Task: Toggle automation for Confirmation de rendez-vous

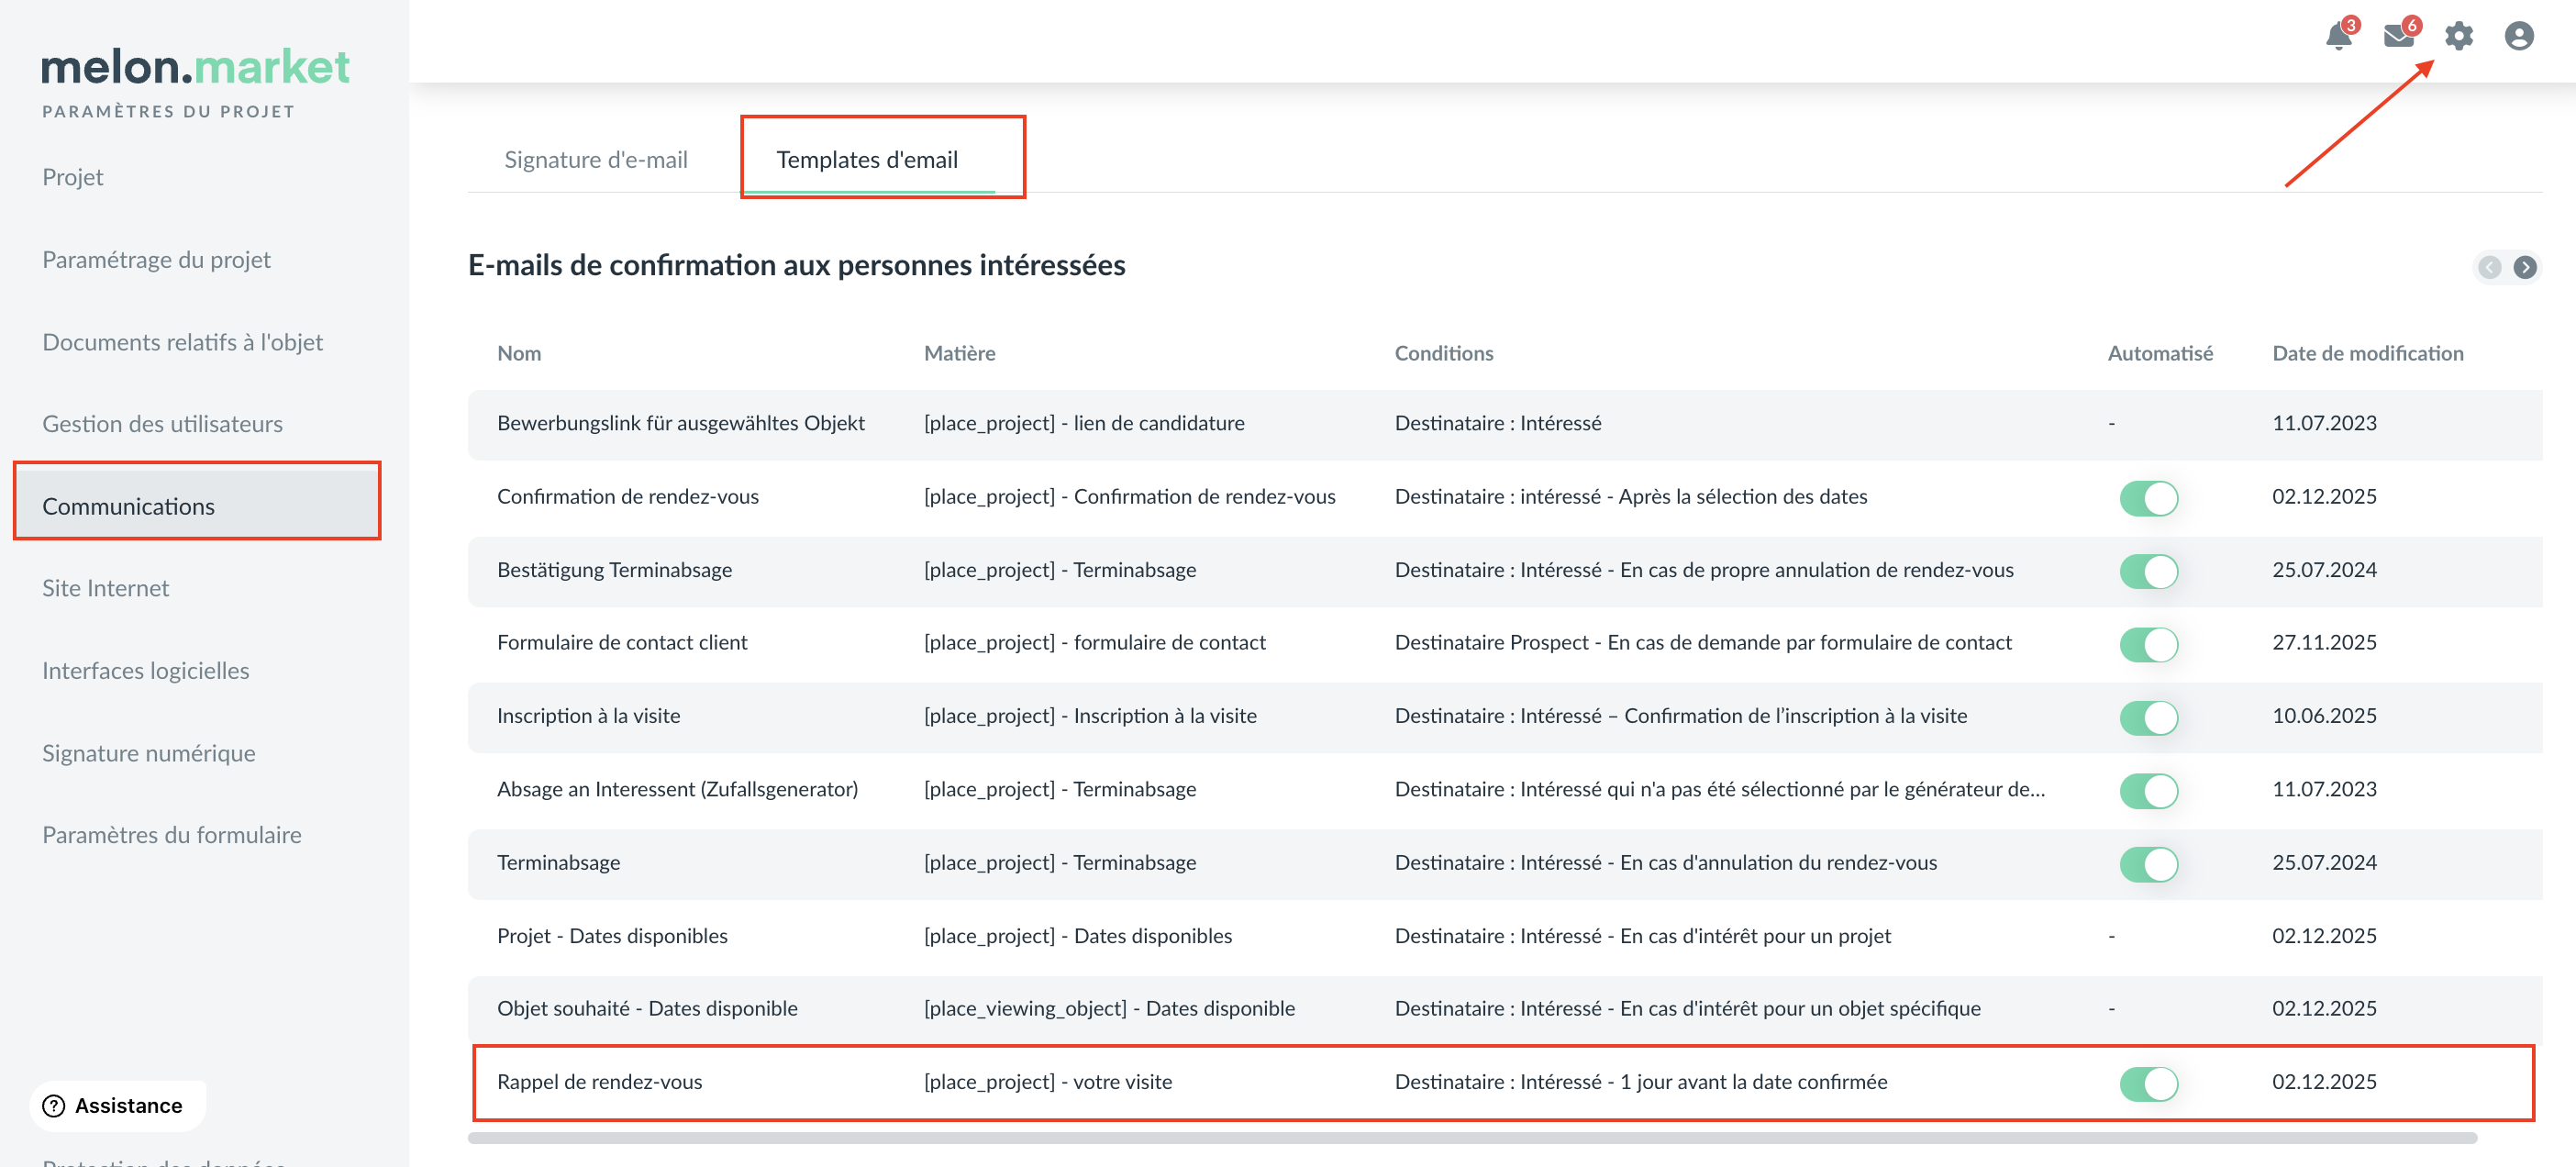Action: pyautogui.click(x=2148, y=498)
